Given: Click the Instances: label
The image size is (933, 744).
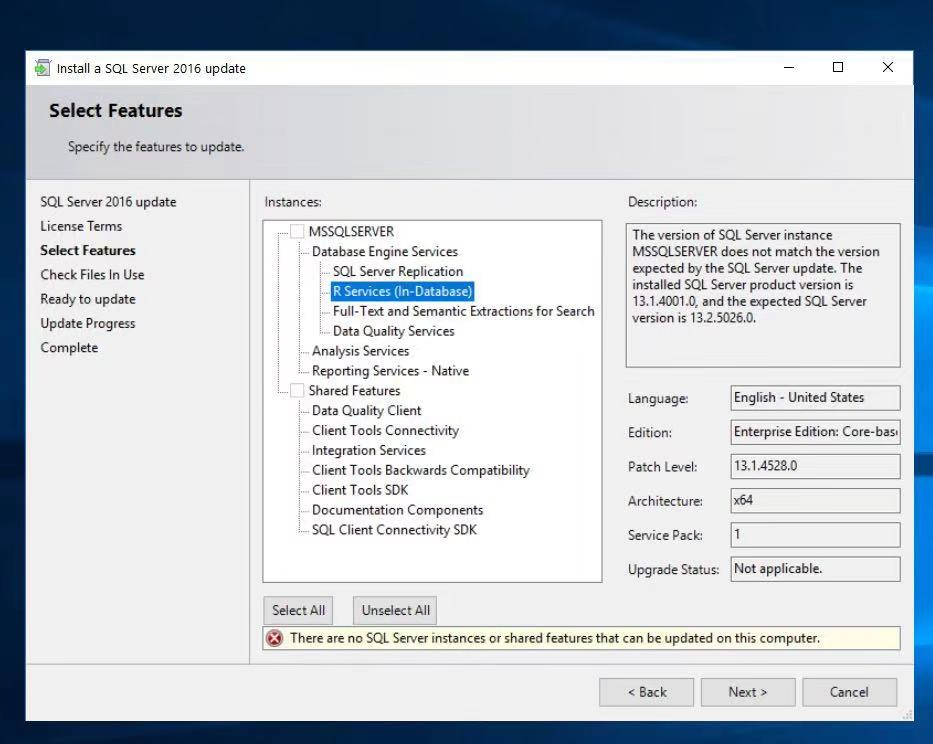Looking at the screenshot, I should 293,202.
